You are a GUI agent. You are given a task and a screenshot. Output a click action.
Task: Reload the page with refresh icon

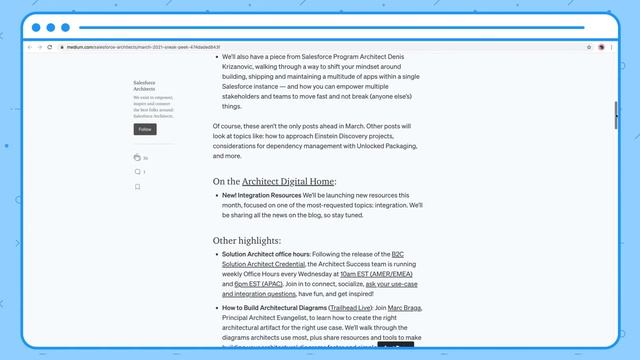[50, 47]
